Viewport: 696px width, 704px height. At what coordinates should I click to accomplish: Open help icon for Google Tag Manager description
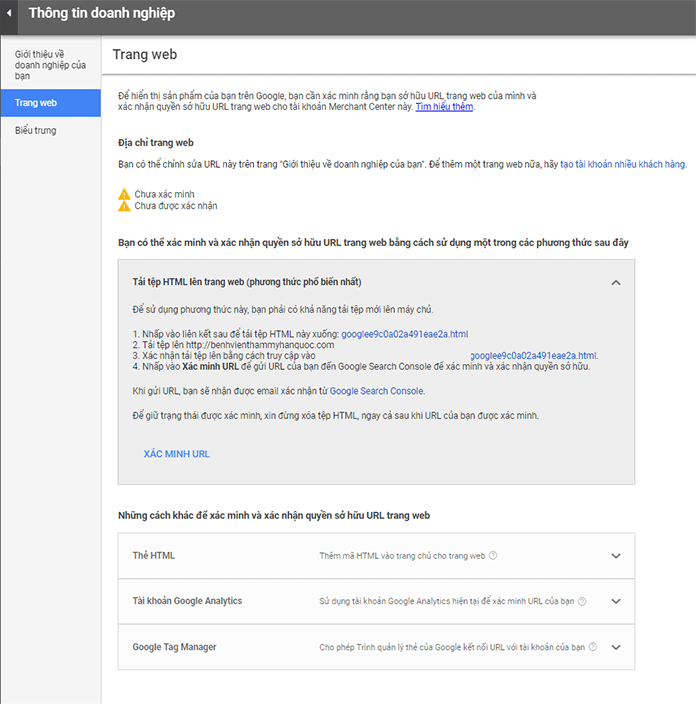(593, 647)
